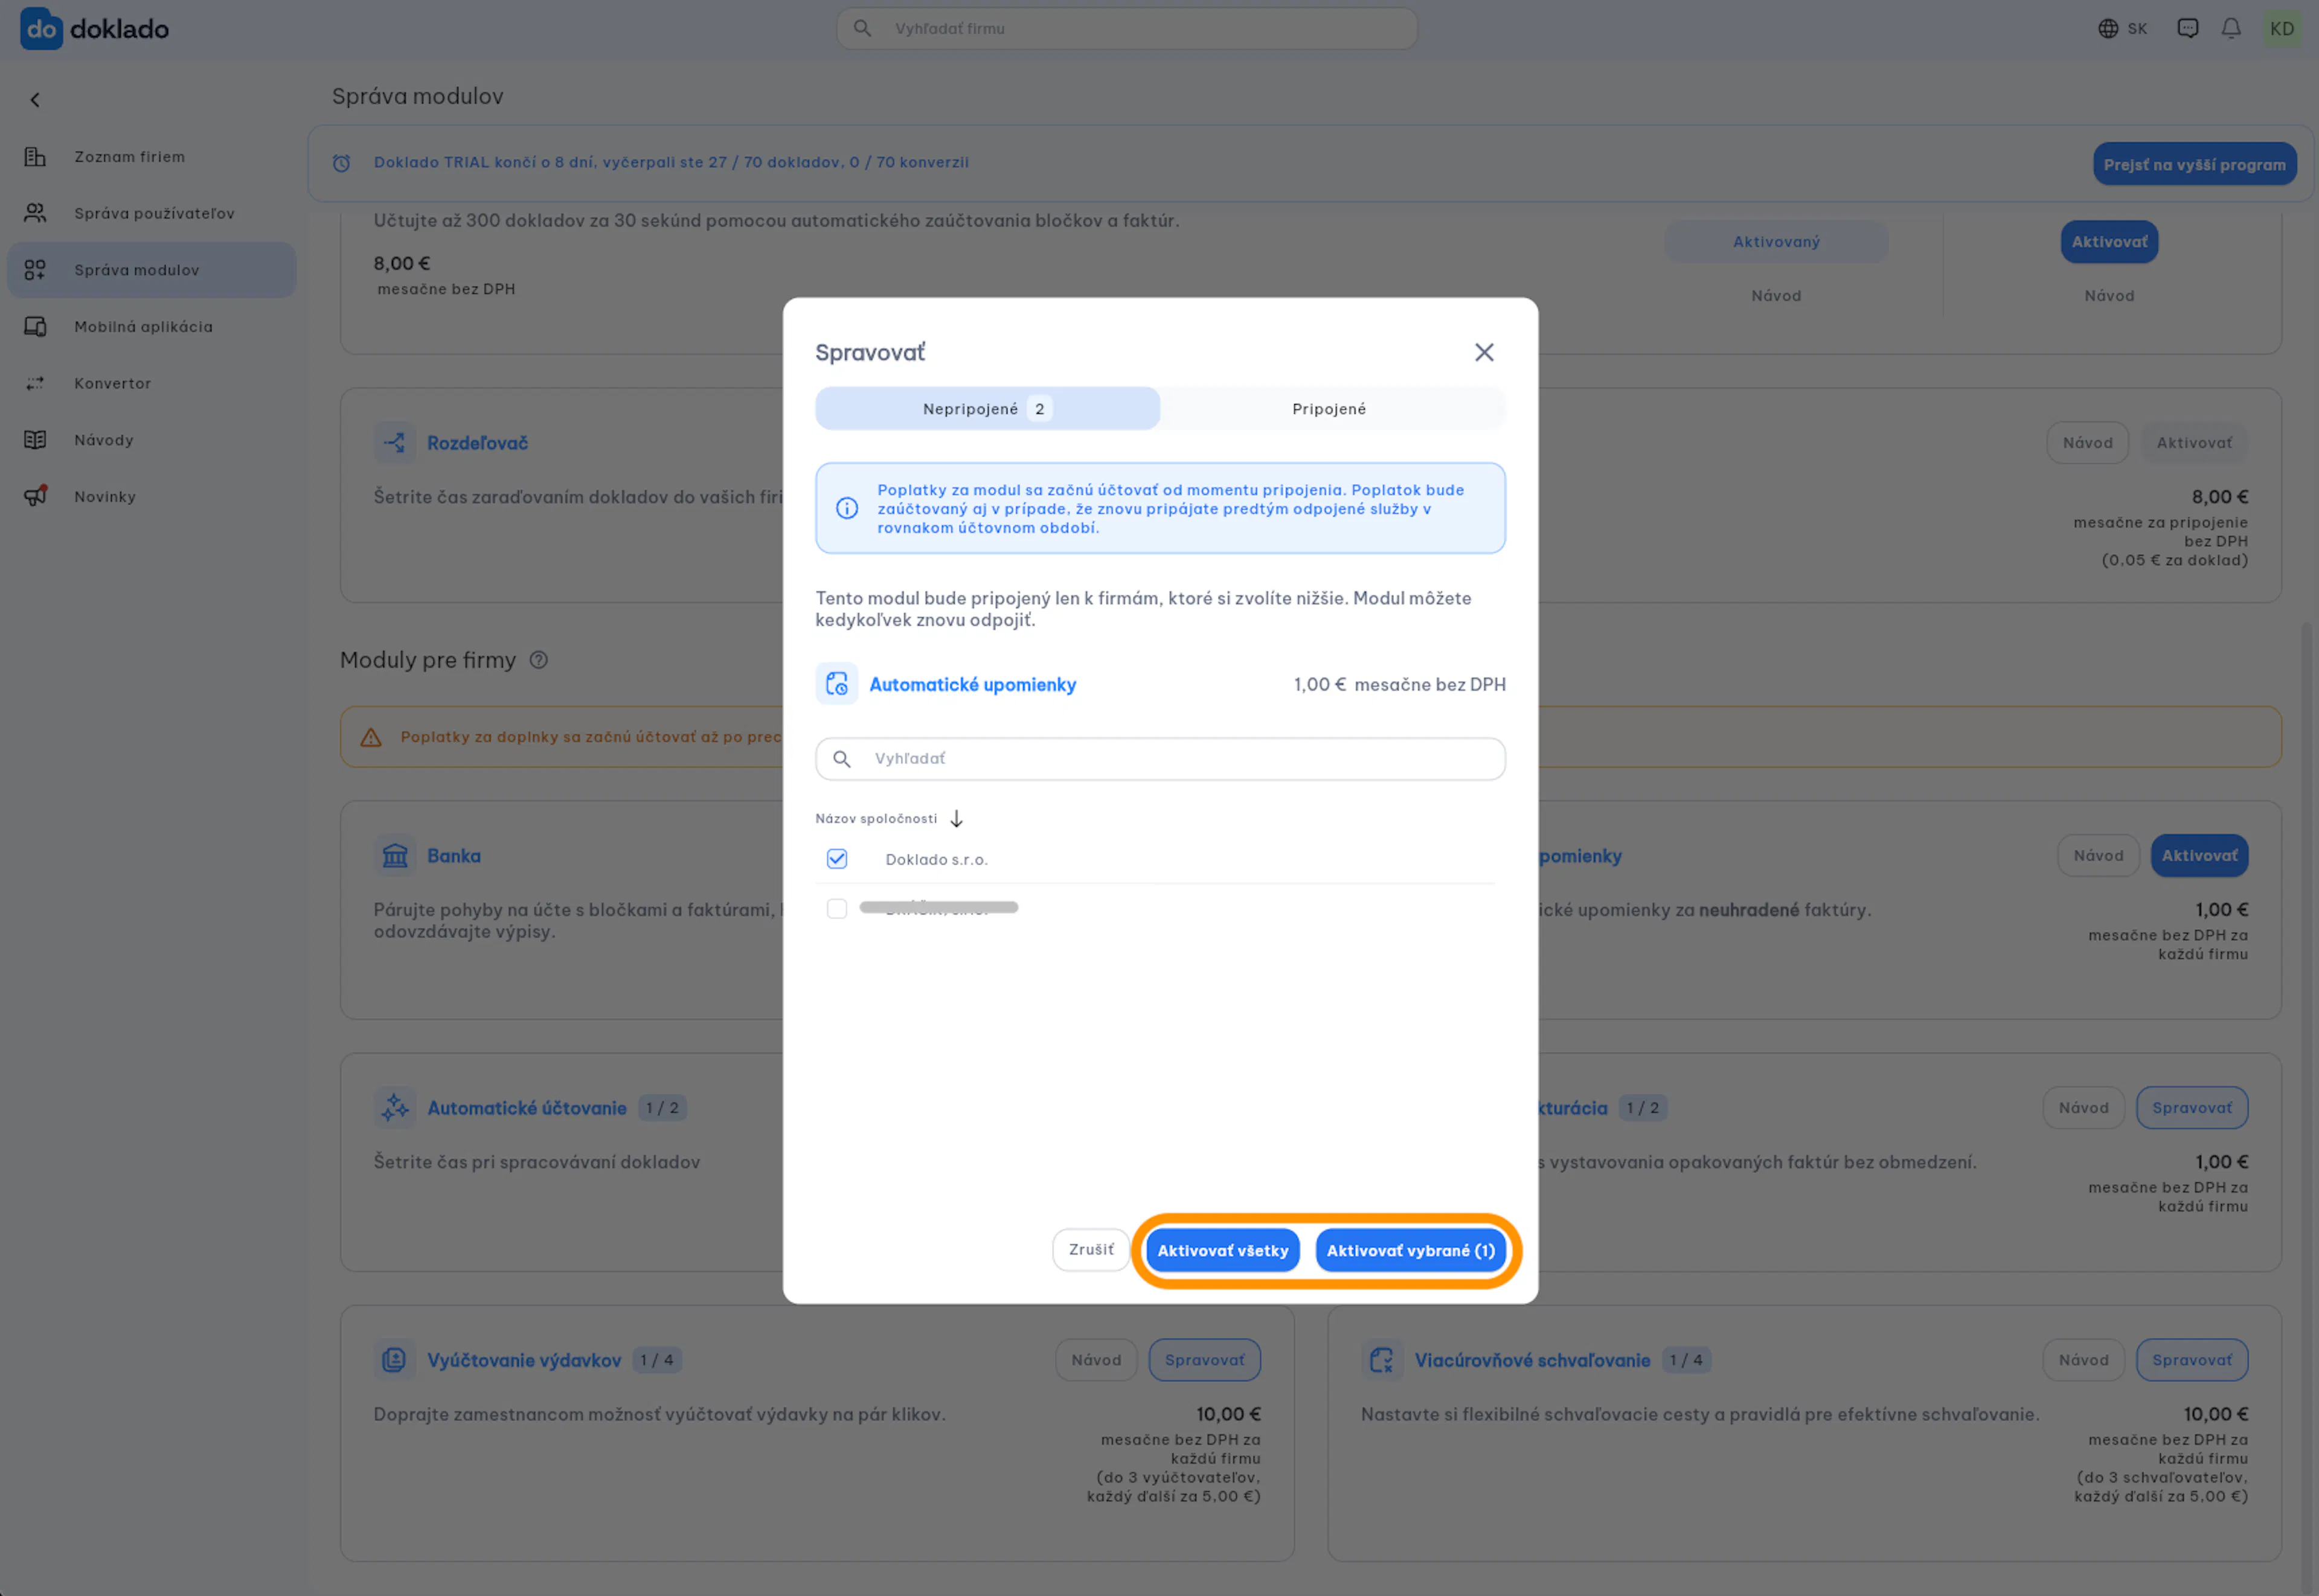Focus the Vyhľadať firmu search field

pyautogui.click(x=1127, y=29)
